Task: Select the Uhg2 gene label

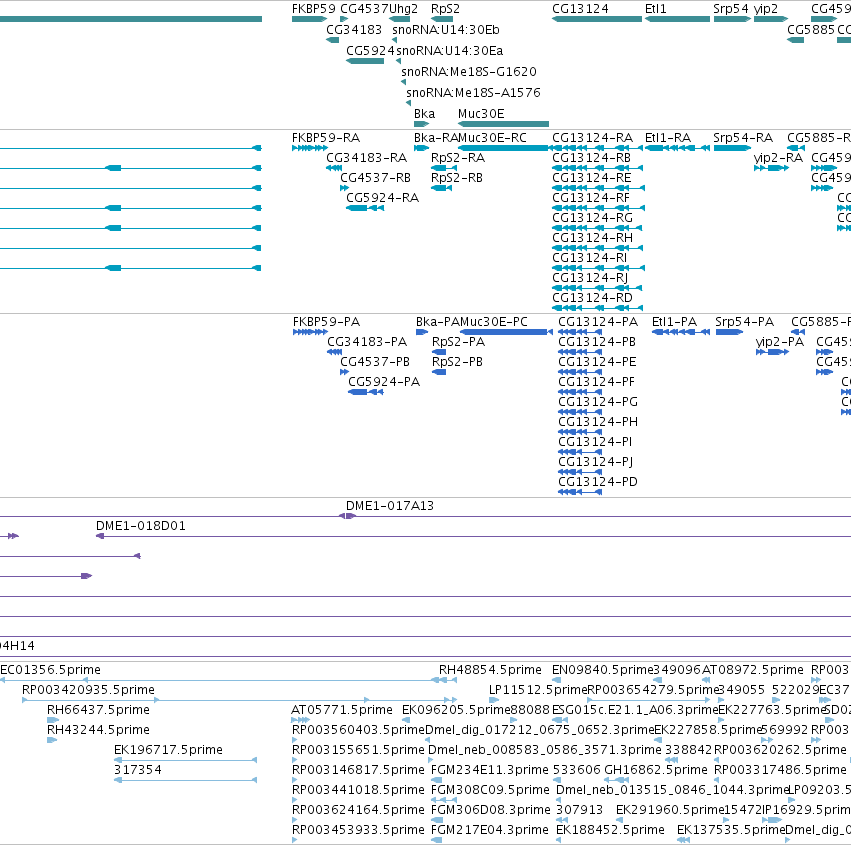Action: 403,9
